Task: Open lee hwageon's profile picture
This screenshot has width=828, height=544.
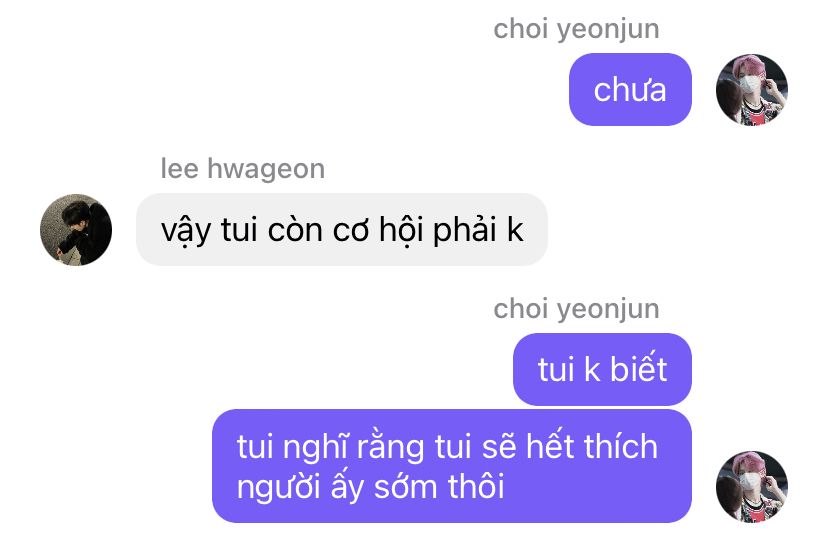Action: (76, 230)
